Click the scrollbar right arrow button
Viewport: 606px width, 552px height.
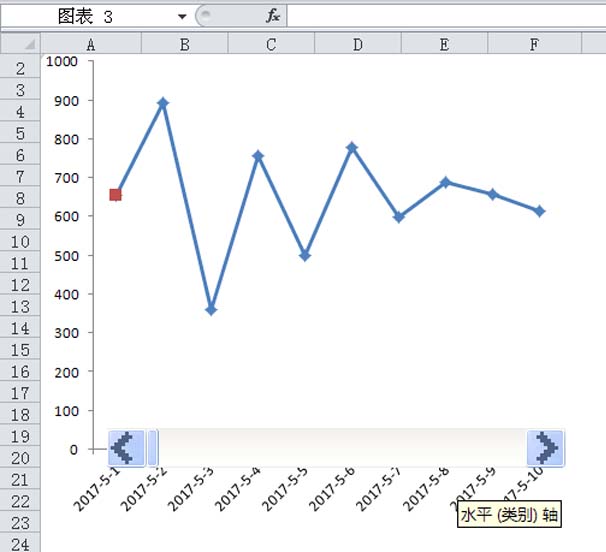click(546, 447)
